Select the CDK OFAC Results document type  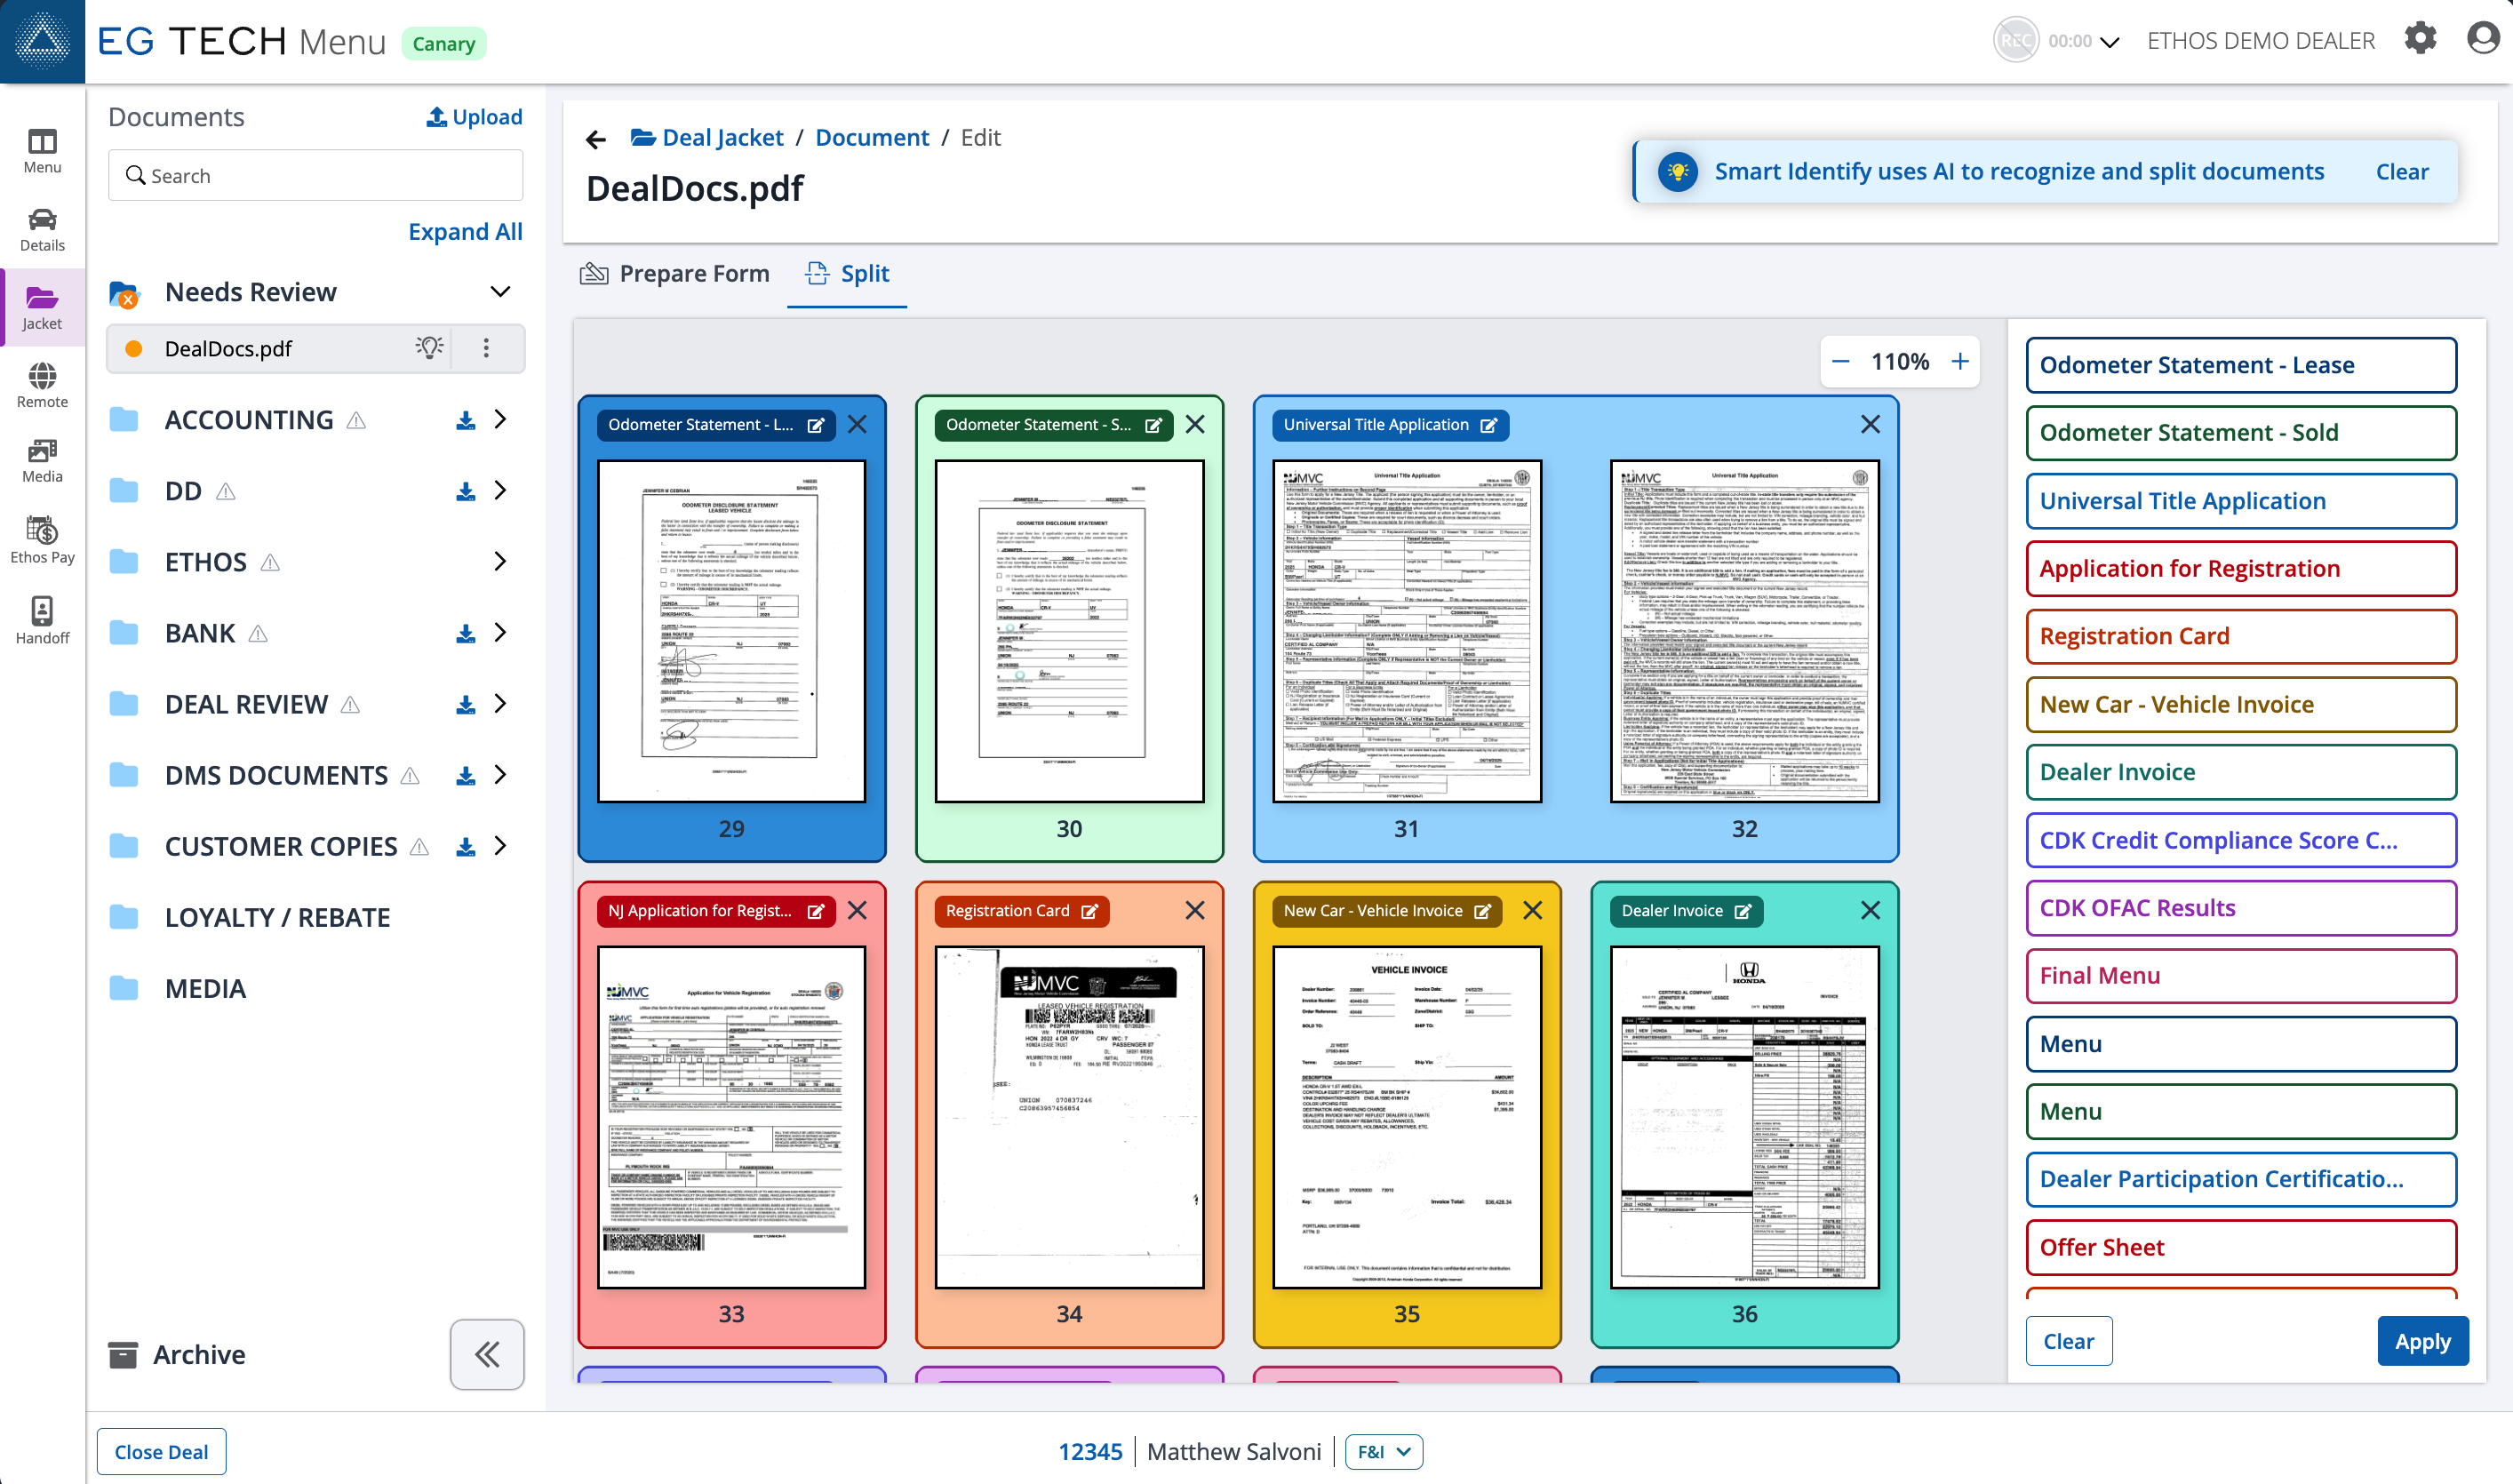(2241, 908)
